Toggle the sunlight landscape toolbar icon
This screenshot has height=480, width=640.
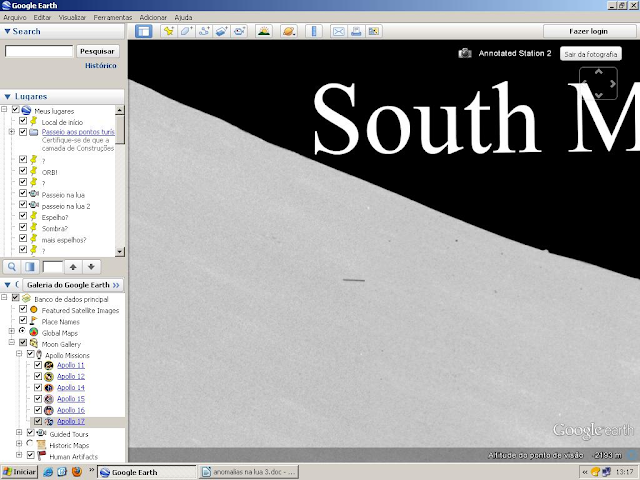pyautogui.click(x=264, y=31)
